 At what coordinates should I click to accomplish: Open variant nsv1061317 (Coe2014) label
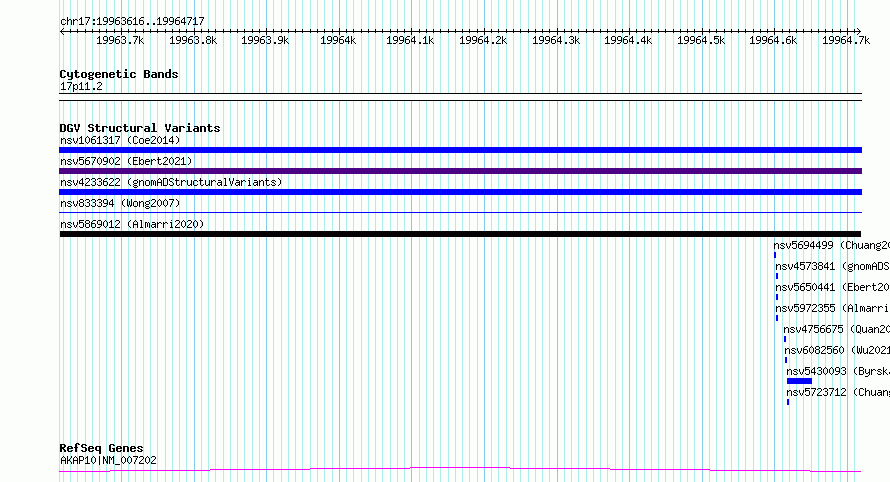(120, 140)
